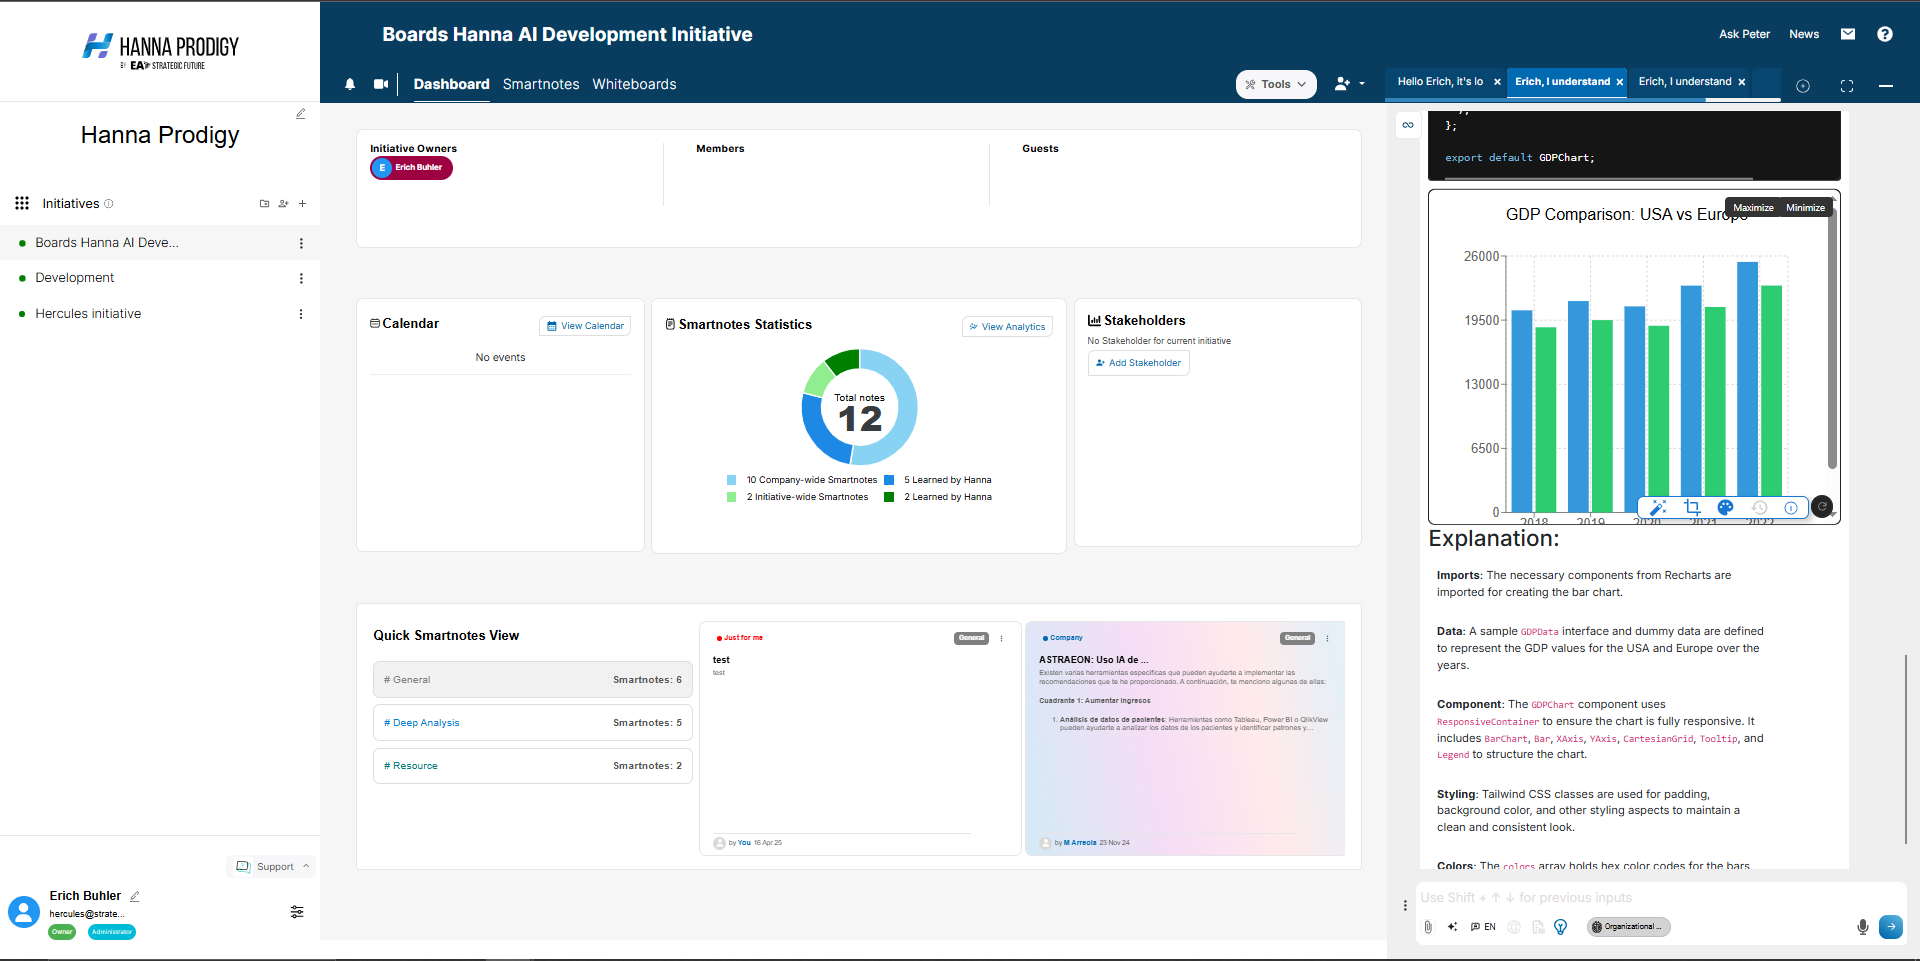This screenshot has height=961, width=1920.
Task: Click the View Analytics button
Action: [x=1007, y=327]
